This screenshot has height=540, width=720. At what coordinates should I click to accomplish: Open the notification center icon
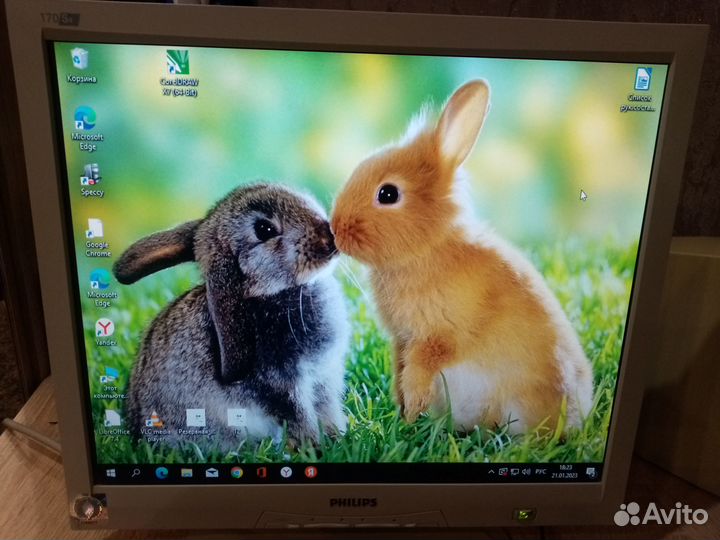point(591,472)
